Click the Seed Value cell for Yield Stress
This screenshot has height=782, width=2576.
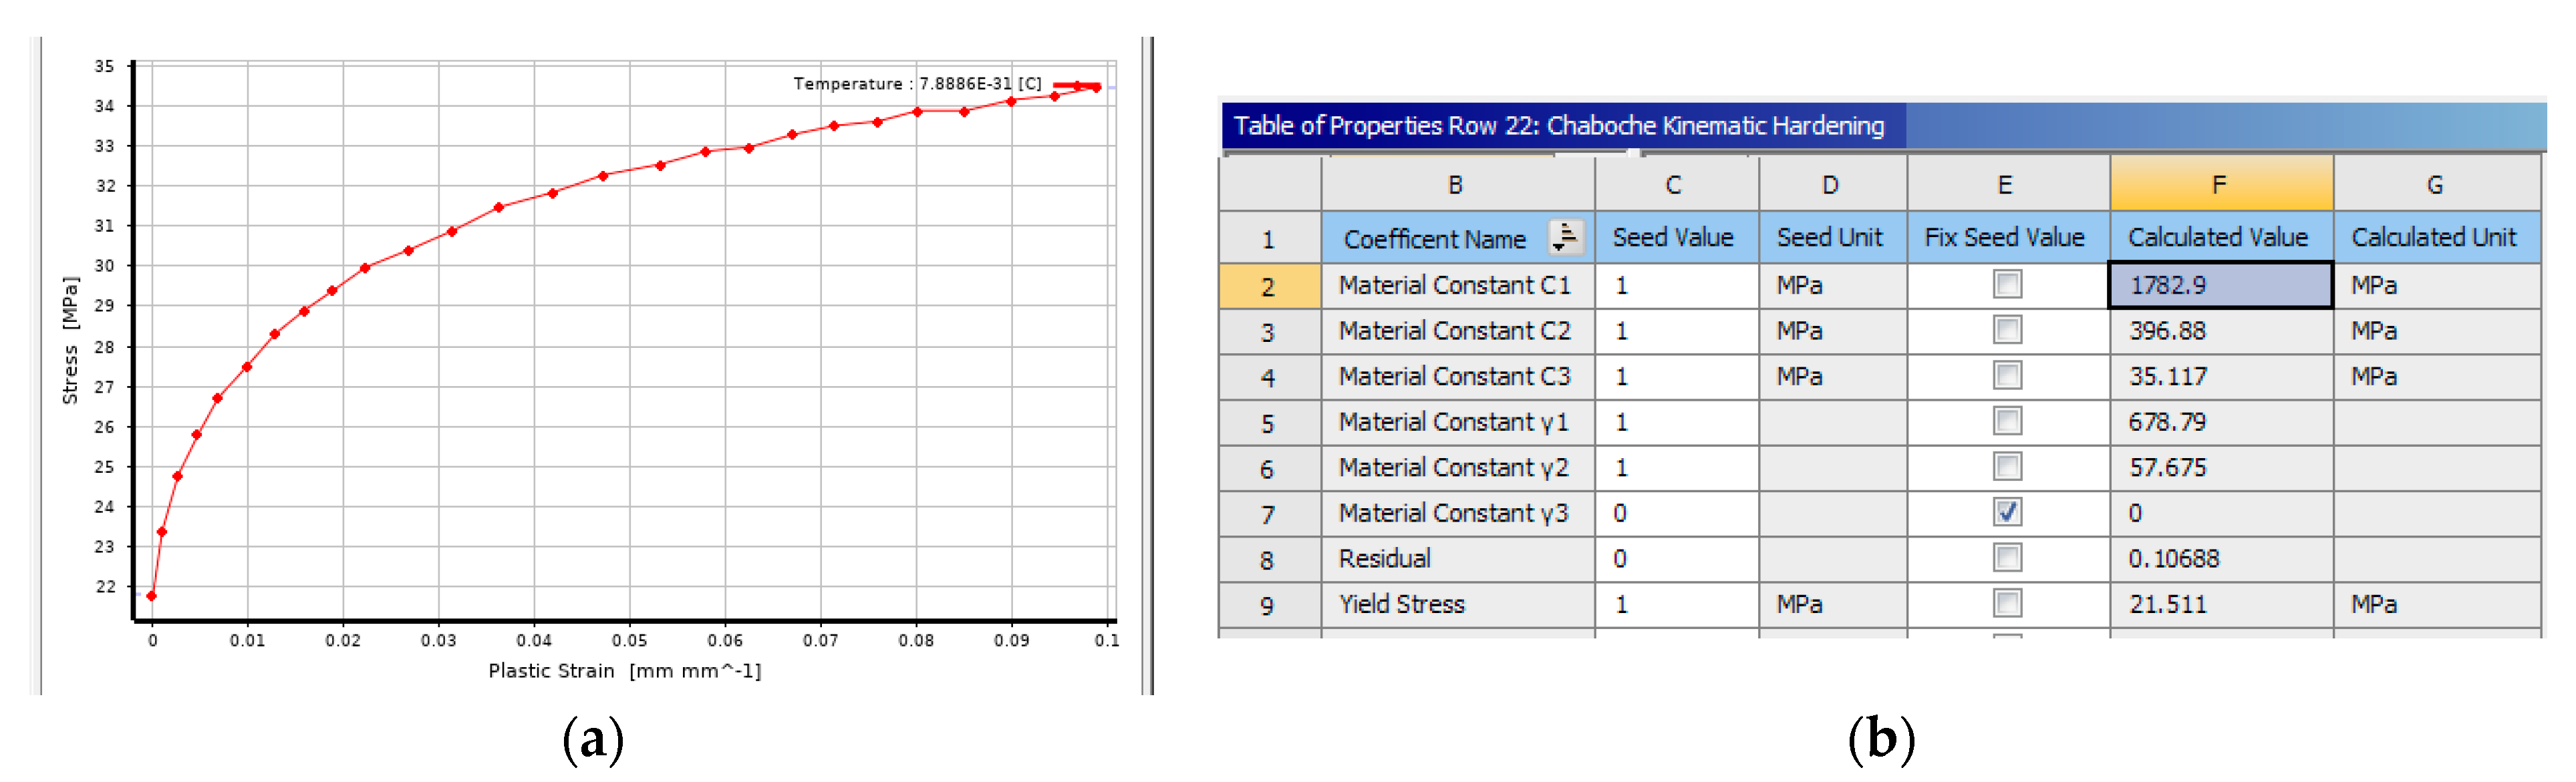pos(1676,604)
